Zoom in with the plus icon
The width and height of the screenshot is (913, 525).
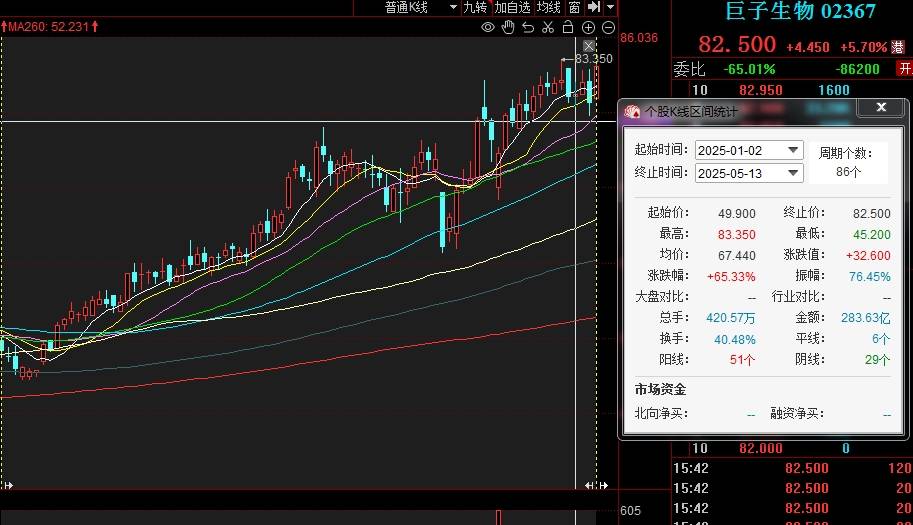click(588, 27)
